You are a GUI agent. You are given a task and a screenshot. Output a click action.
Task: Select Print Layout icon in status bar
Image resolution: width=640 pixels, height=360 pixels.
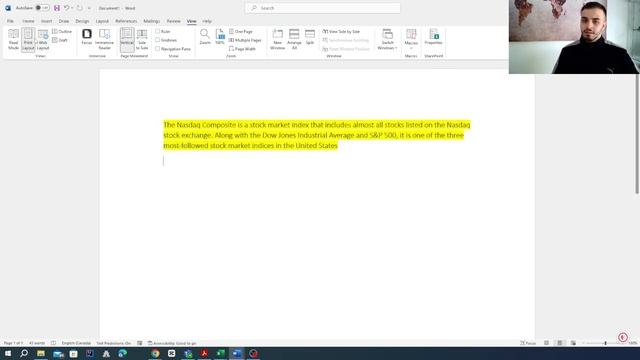[560, 343]
